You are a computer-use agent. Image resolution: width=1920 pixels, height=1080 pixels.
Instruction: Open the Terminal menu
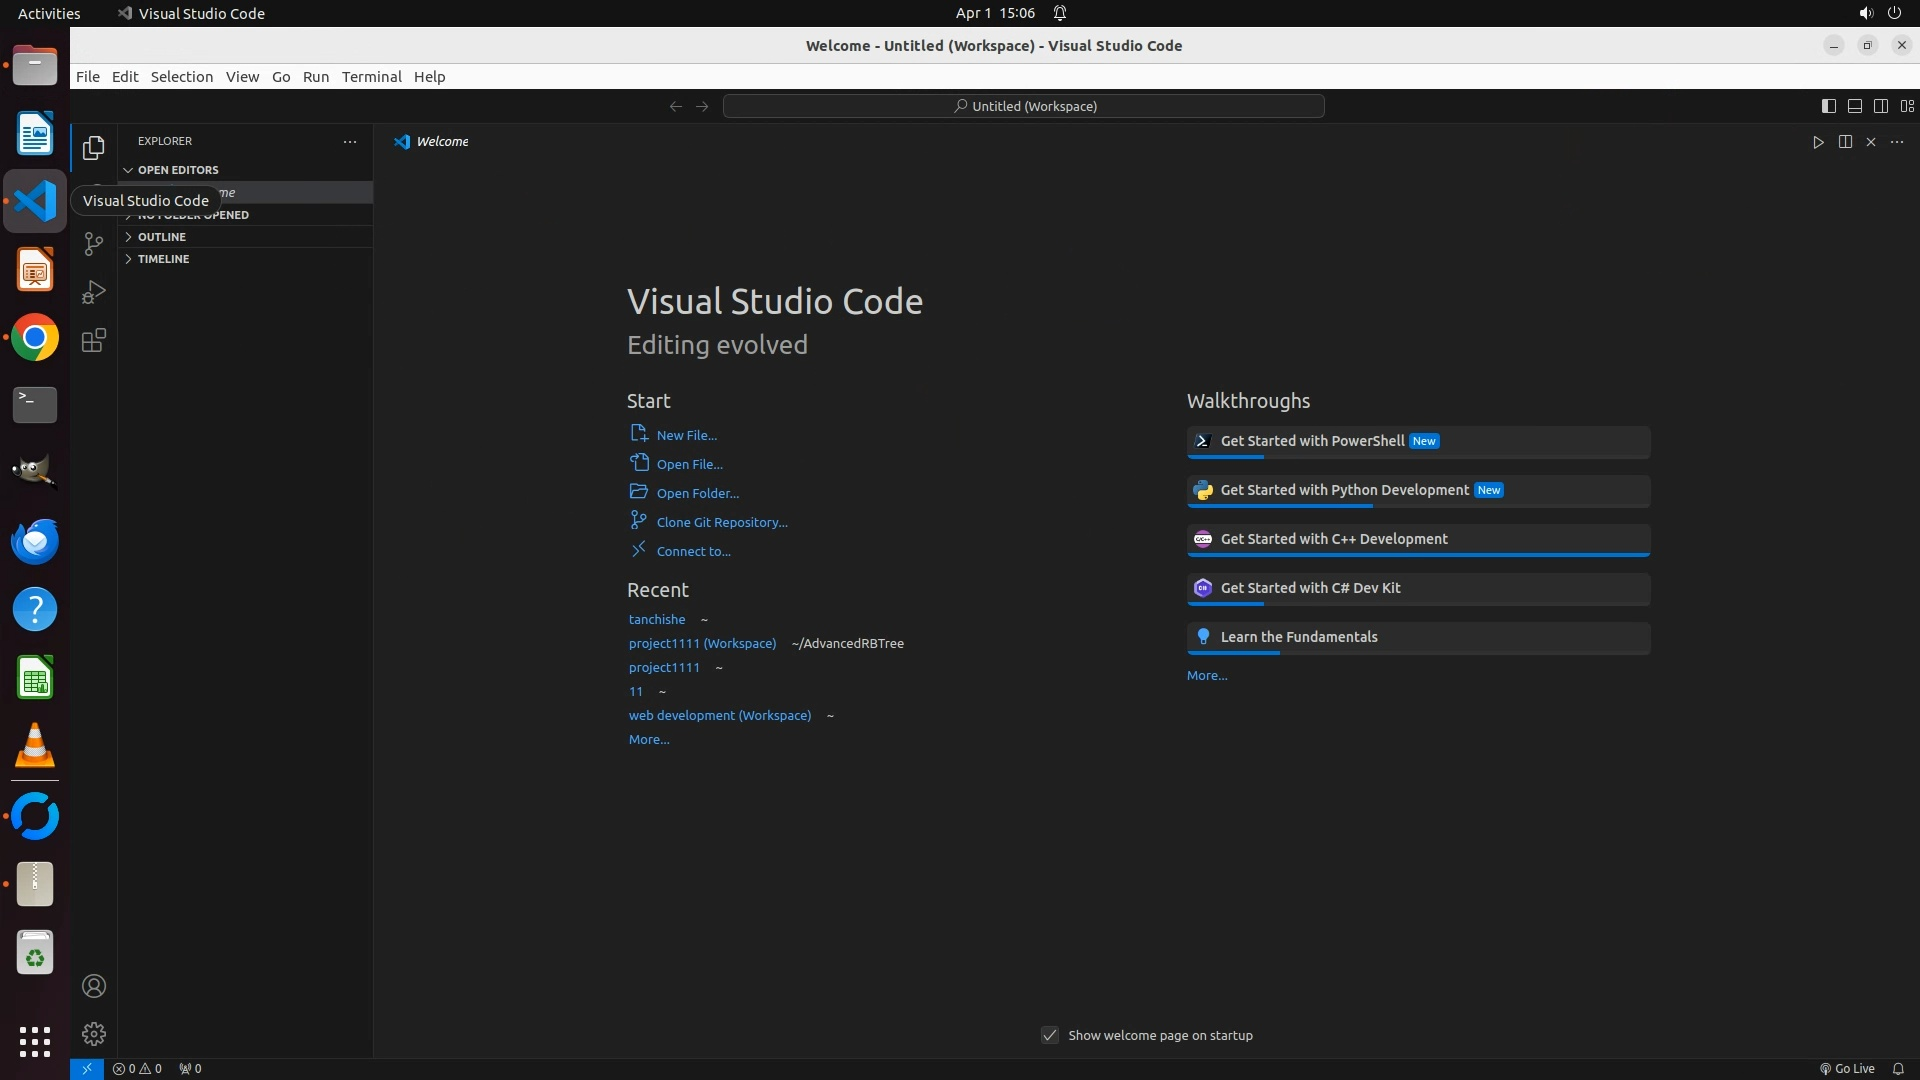(371, 77)
